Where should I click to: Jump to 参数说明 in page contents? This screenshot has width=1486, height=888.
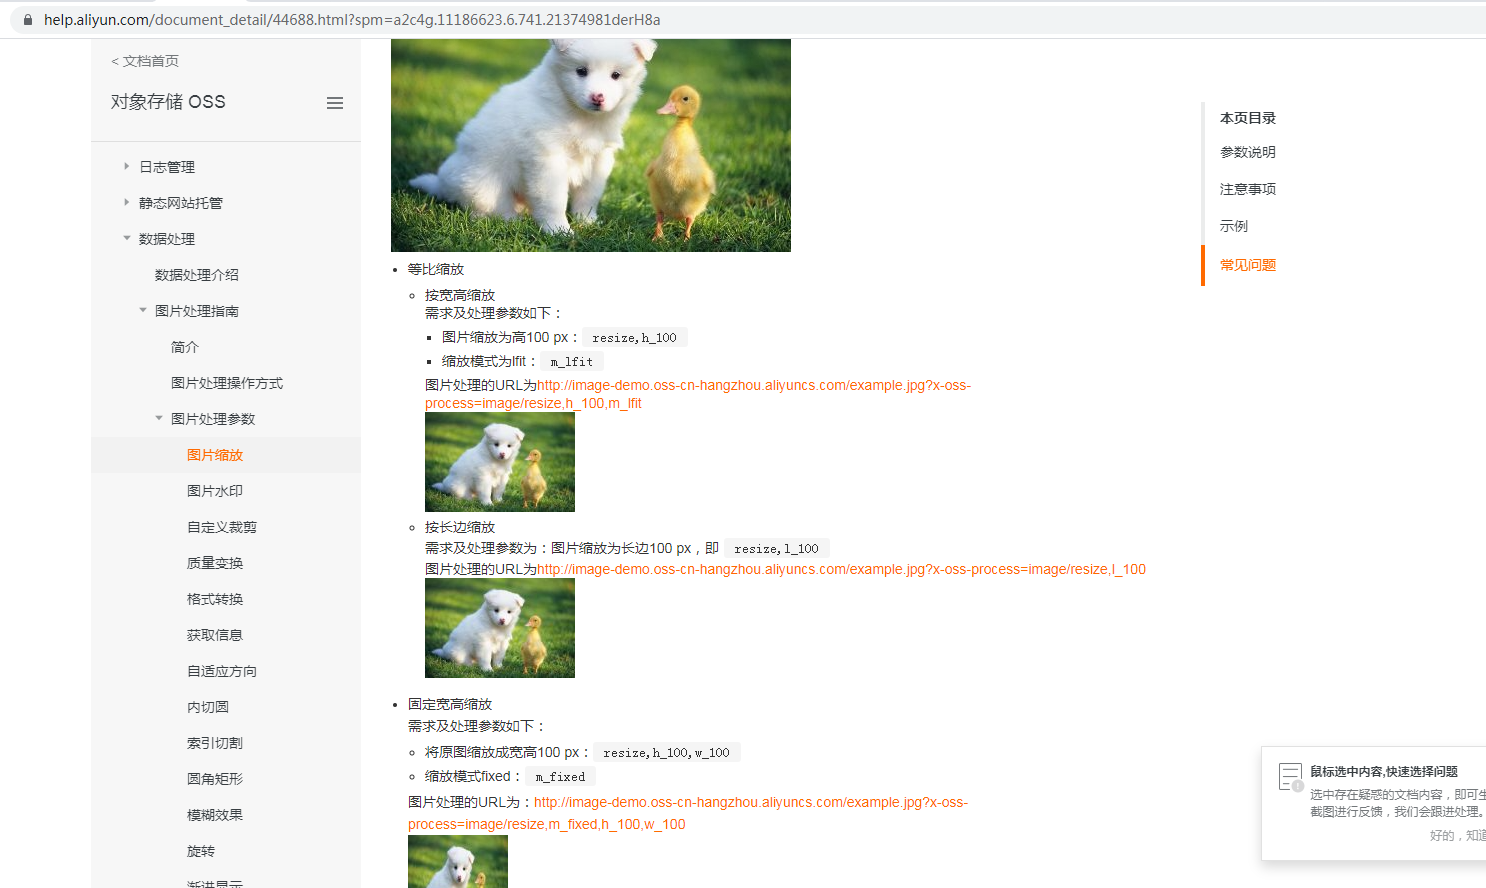coord(1248,152)
